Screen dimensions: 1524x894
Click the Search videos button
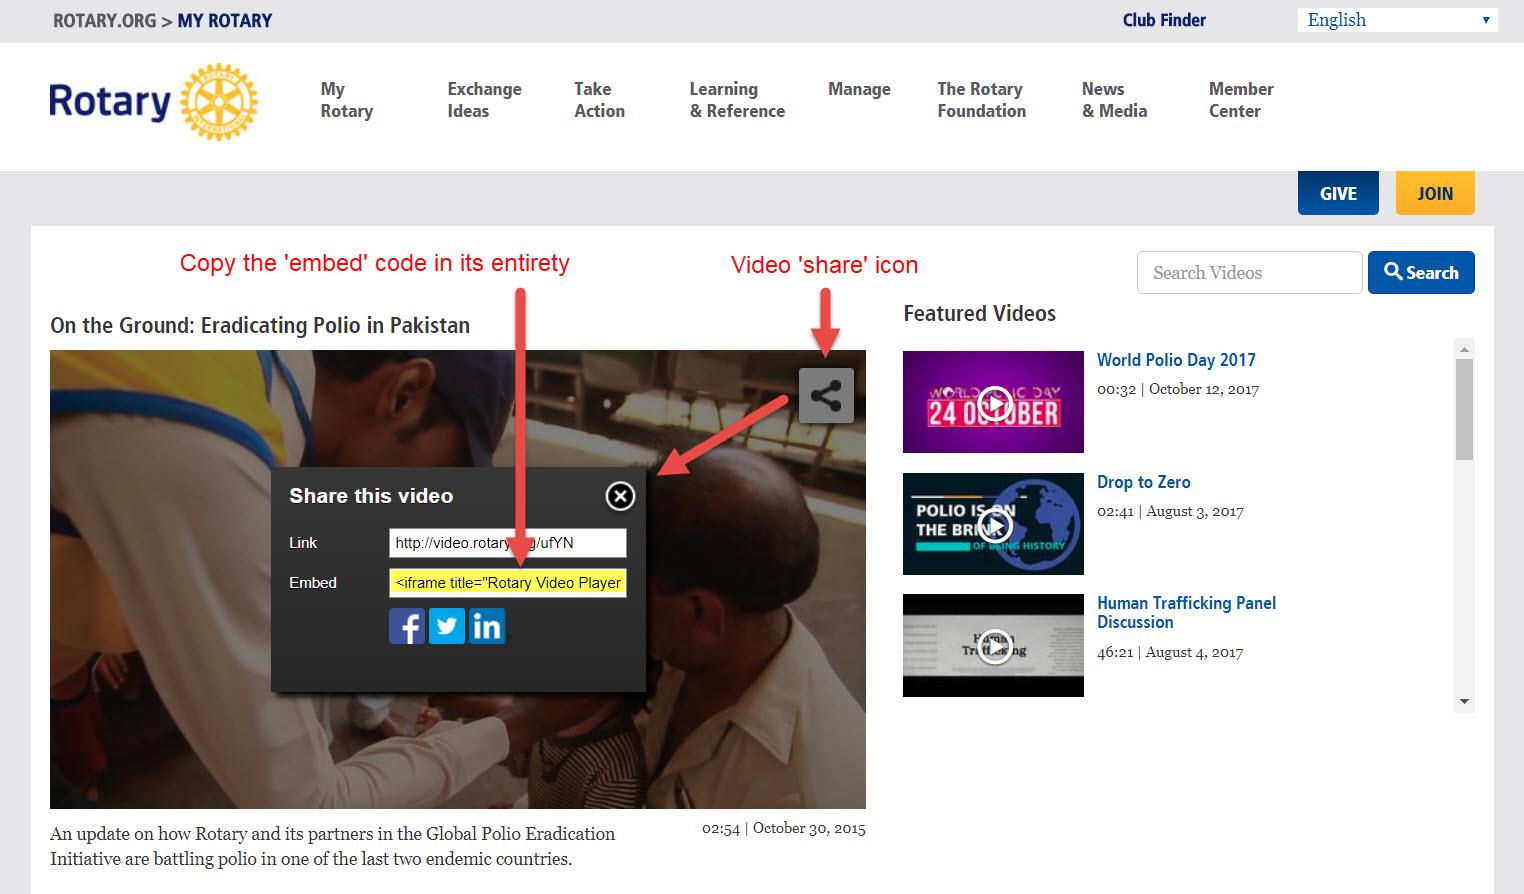(1420, 272)
